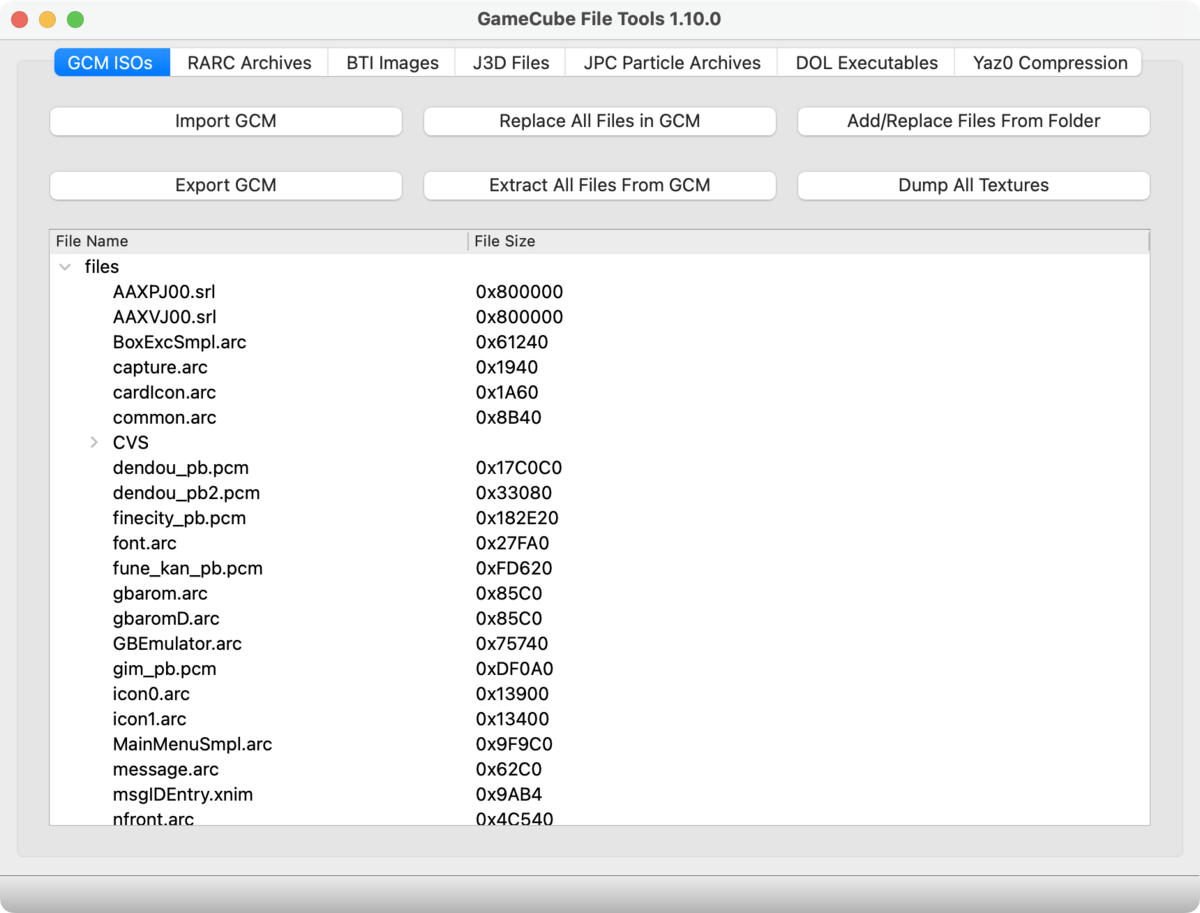Close the GameCube File Tools window

[20, 19]
